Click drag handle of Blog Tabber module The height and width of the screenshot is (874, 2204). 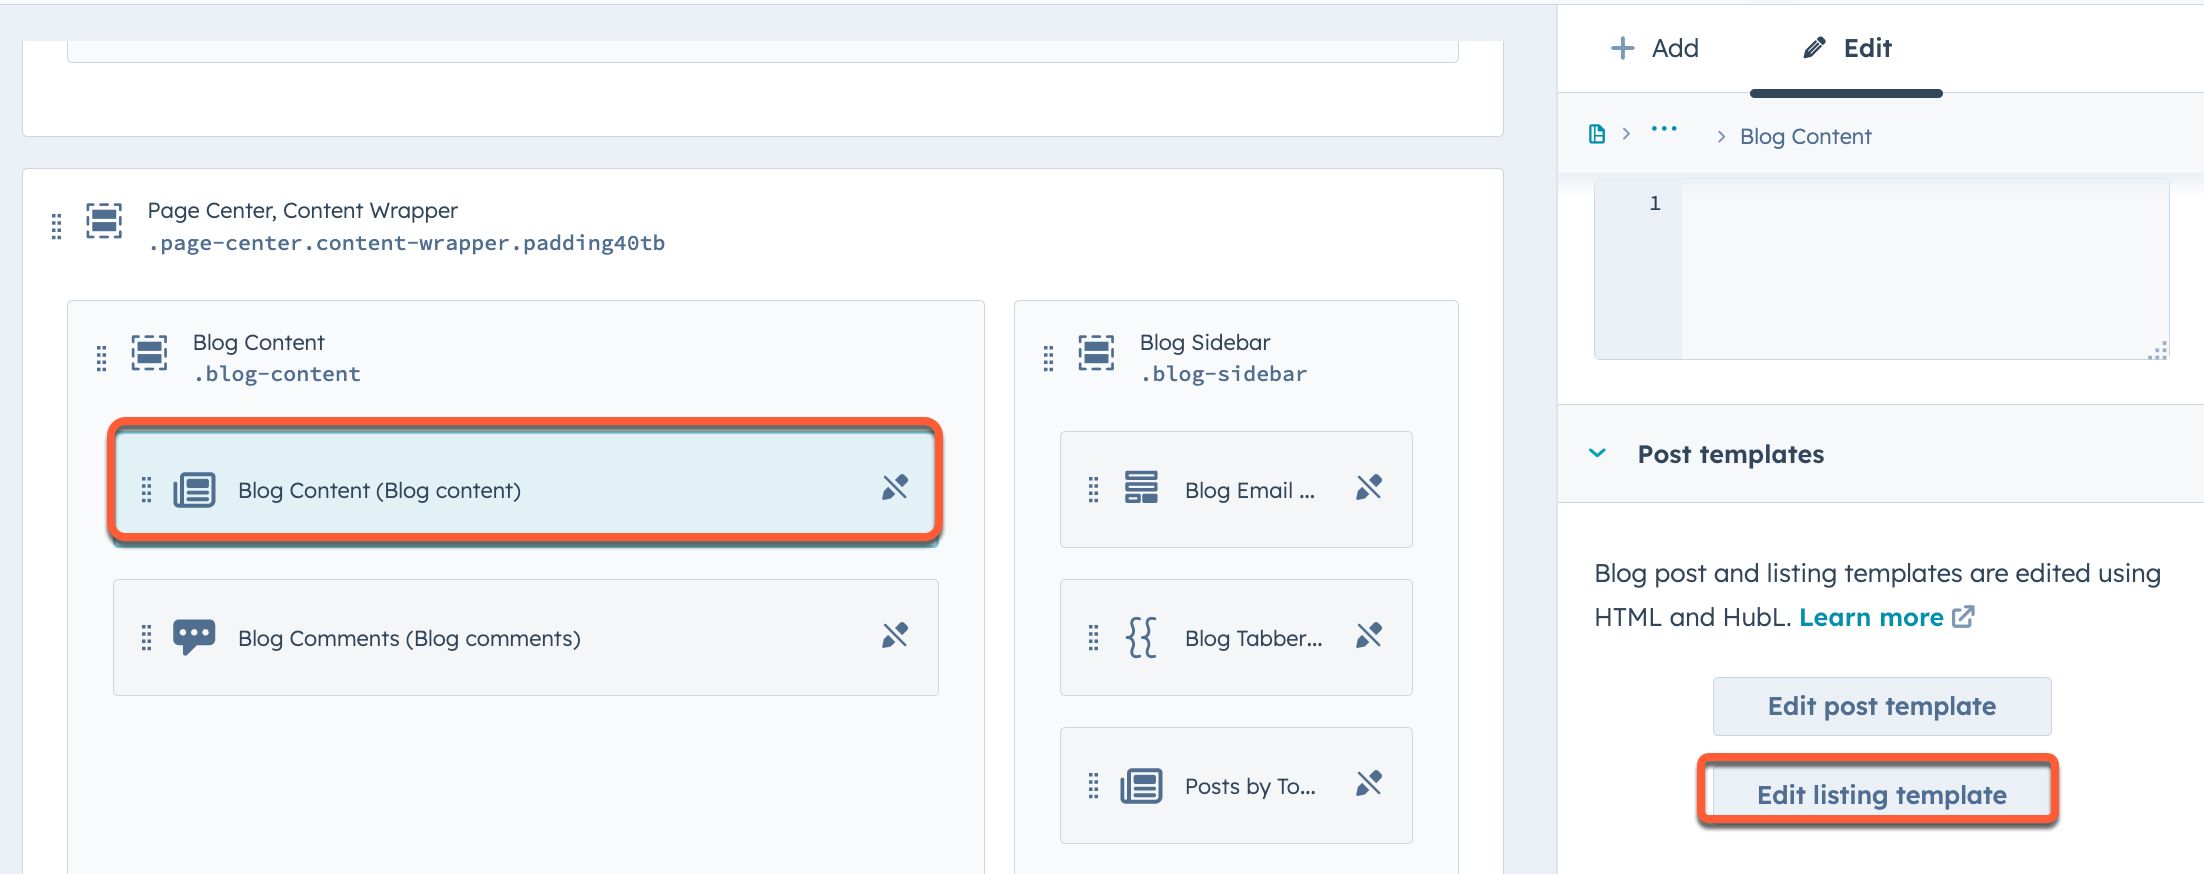[1093, 637]
